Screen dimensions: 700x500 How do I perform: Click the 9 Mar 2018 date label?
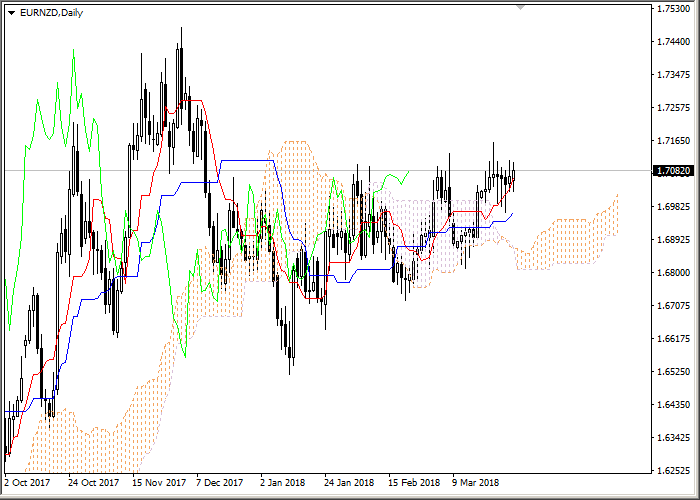(x=475, y=483)
